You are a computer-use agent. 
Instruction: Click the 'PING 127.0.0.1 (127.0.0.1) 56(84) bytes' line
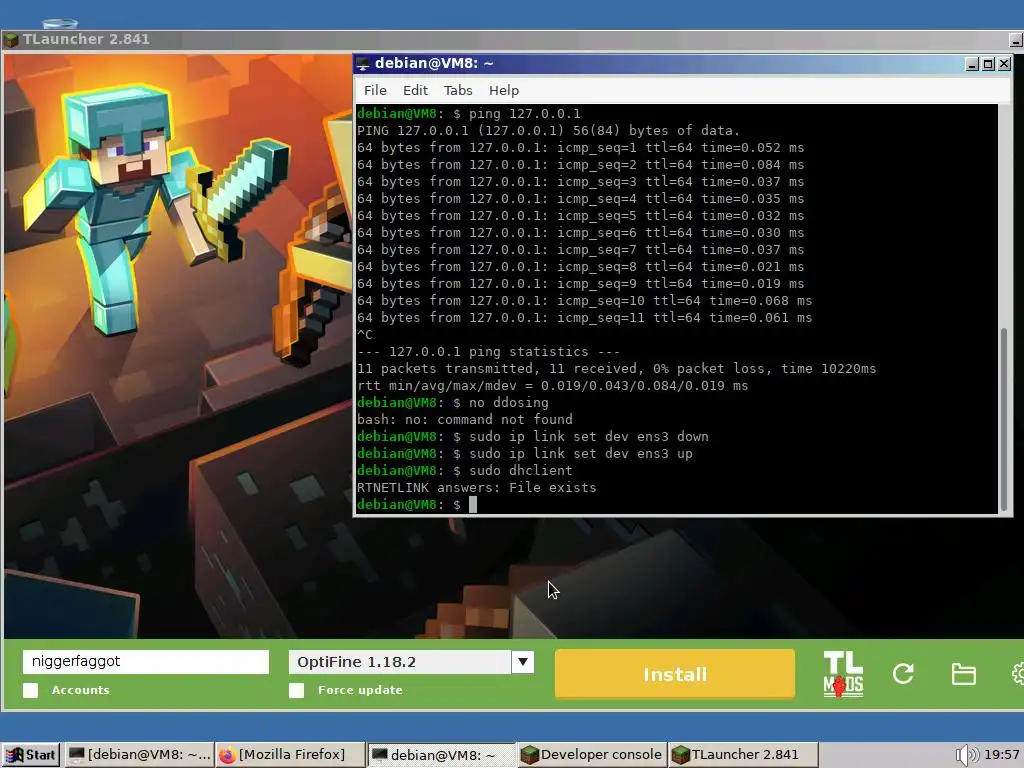pyautogui.click(x=548, y=131)
